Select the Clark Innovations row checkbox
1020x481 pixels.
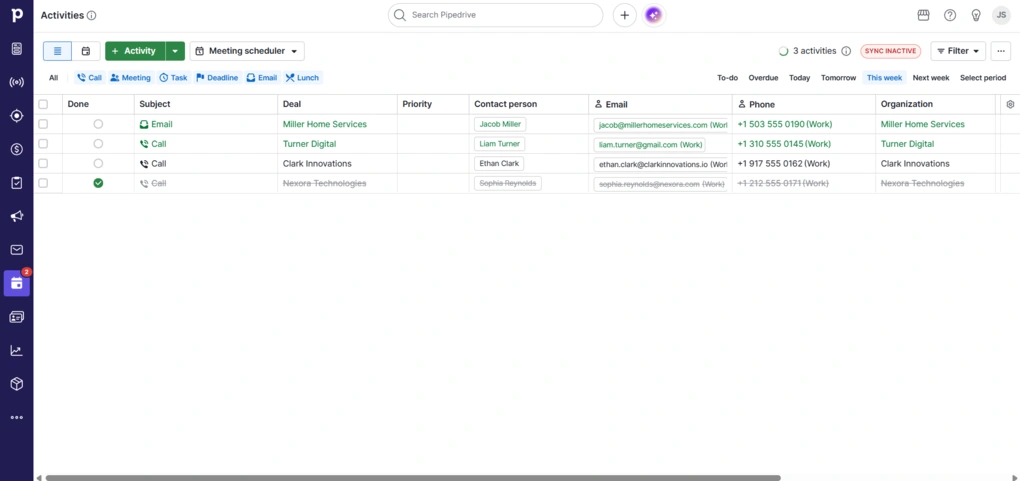[x=43, y=163]
